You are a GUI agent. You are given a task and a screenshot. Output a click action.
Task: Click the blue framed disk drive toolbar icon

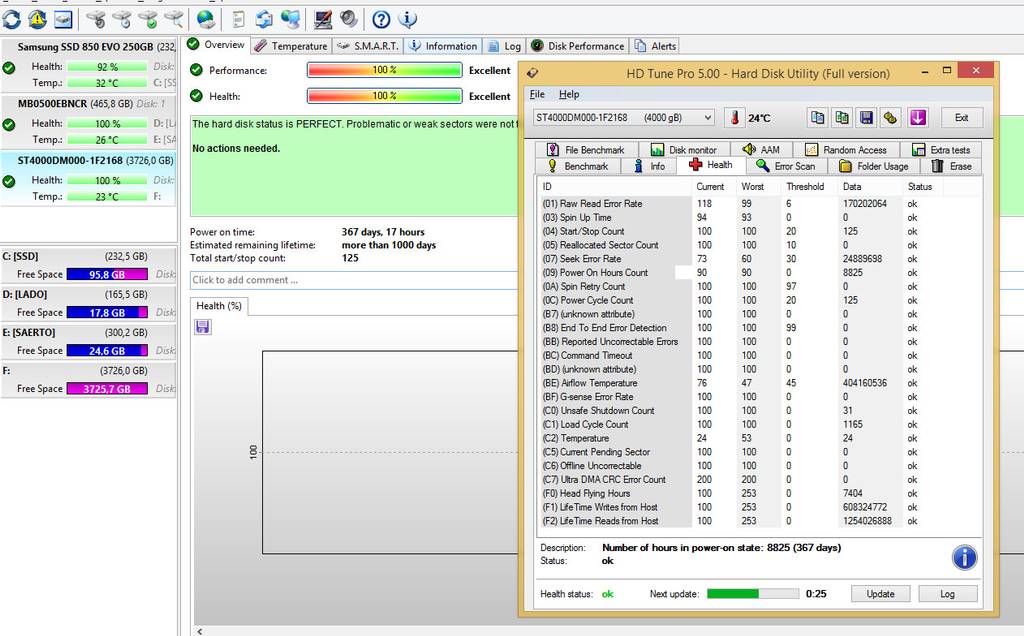(x=63, y=20)
